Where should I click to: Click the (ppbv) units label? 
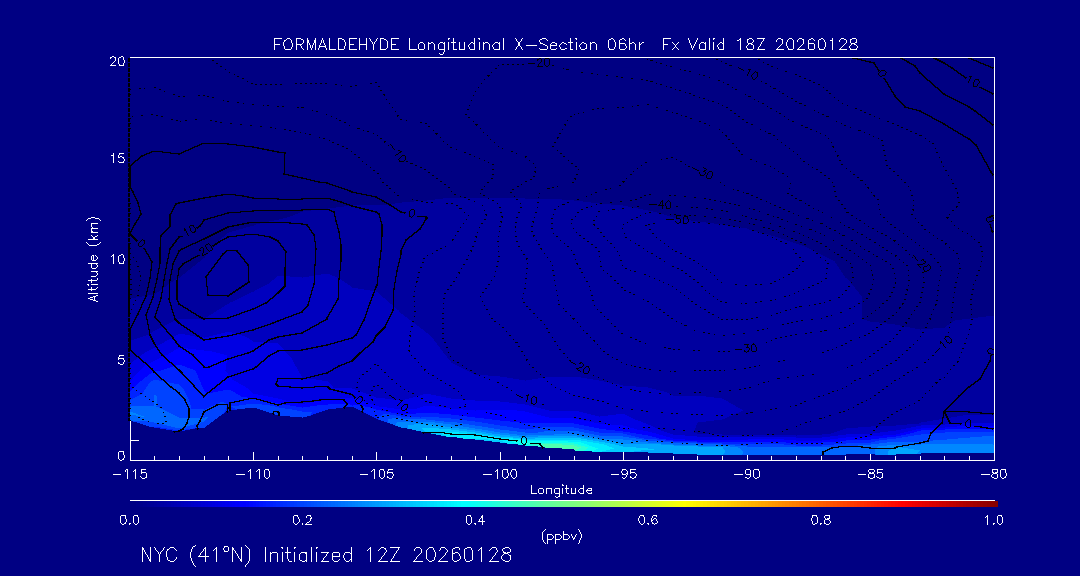point(561,536)
